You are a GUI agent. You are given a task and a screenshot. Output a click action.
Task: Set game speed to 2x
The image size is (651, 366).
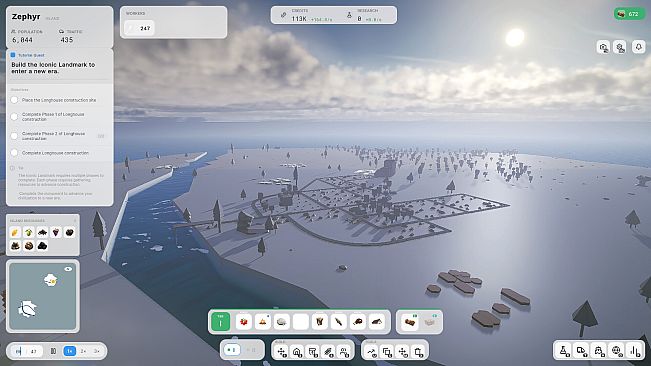[83, 351]
